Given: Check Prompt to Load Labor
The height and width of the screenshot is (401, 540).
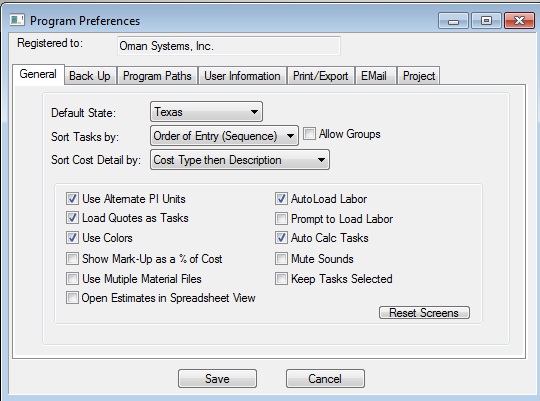Looking at the screenshot, I should tap(281, 218).
